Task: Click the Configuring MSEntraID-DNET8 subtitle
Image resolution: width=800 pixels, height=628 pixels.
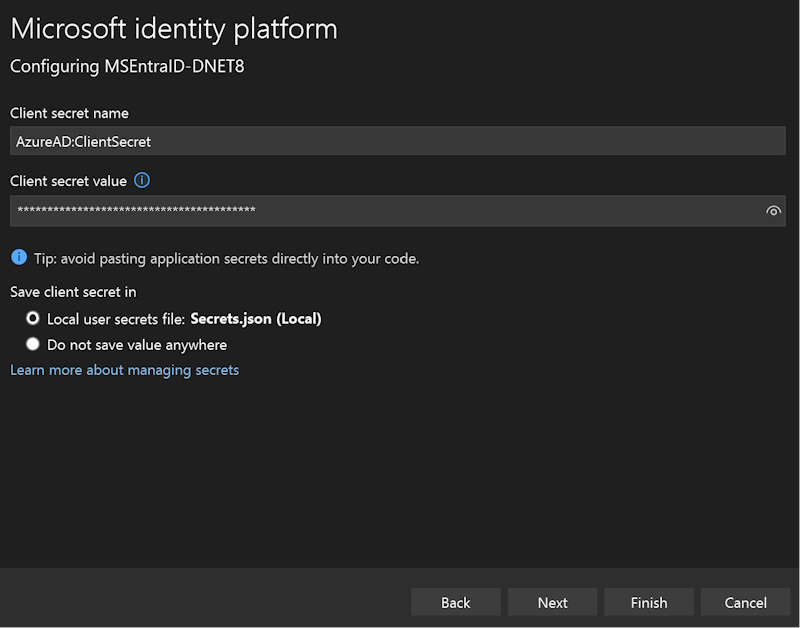Action: 127,67
